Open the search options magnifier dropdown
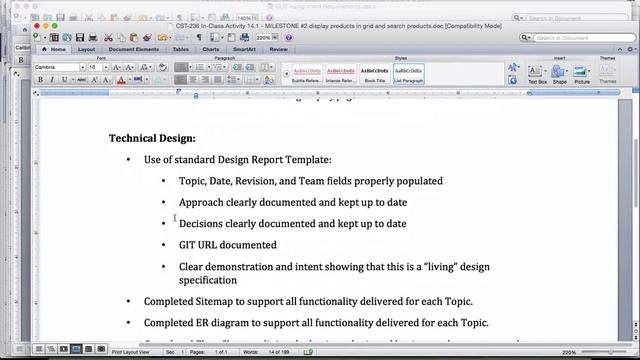Screen dimensions: 640x360 [526, 38]
